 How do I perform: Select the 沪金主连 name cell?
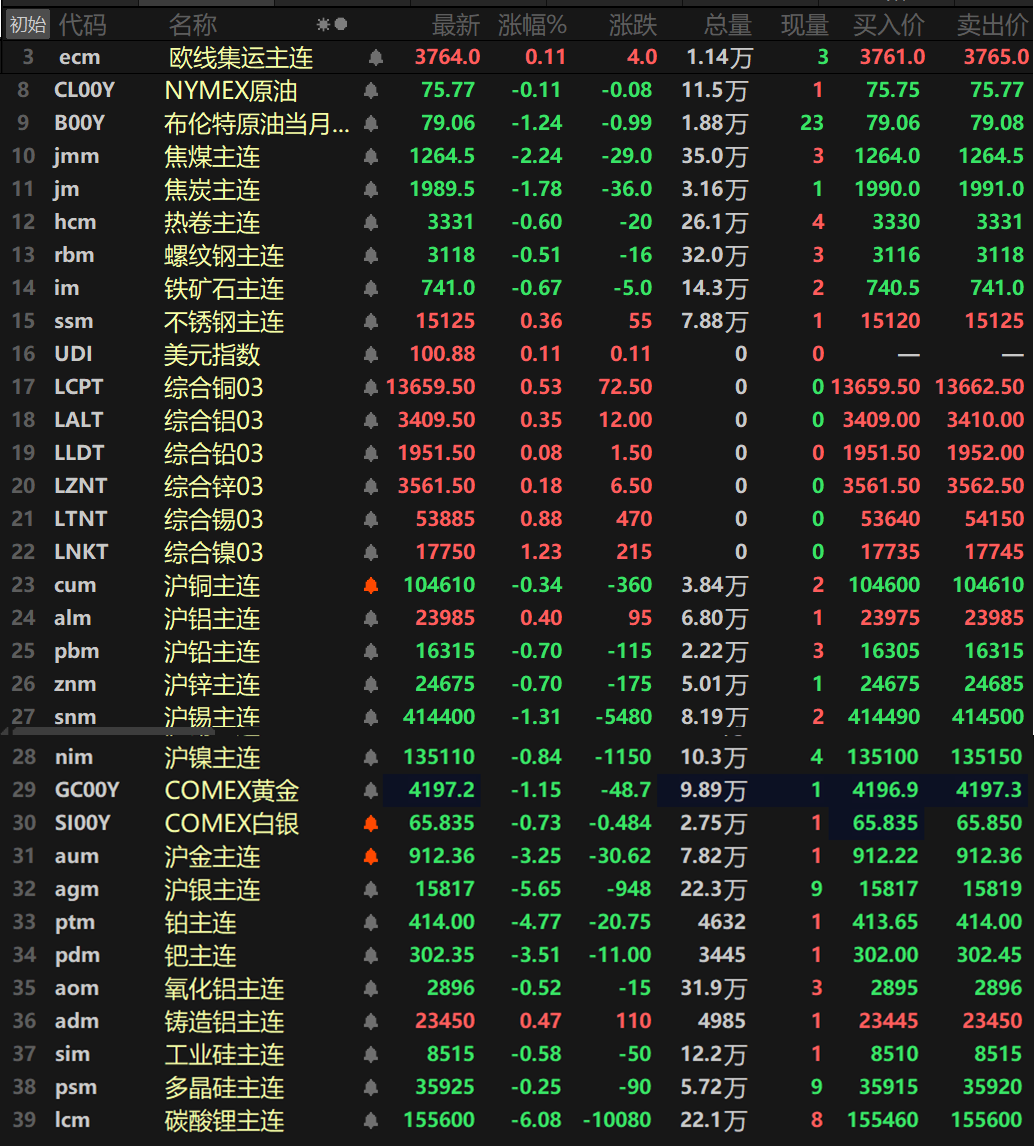pos(213,857)
